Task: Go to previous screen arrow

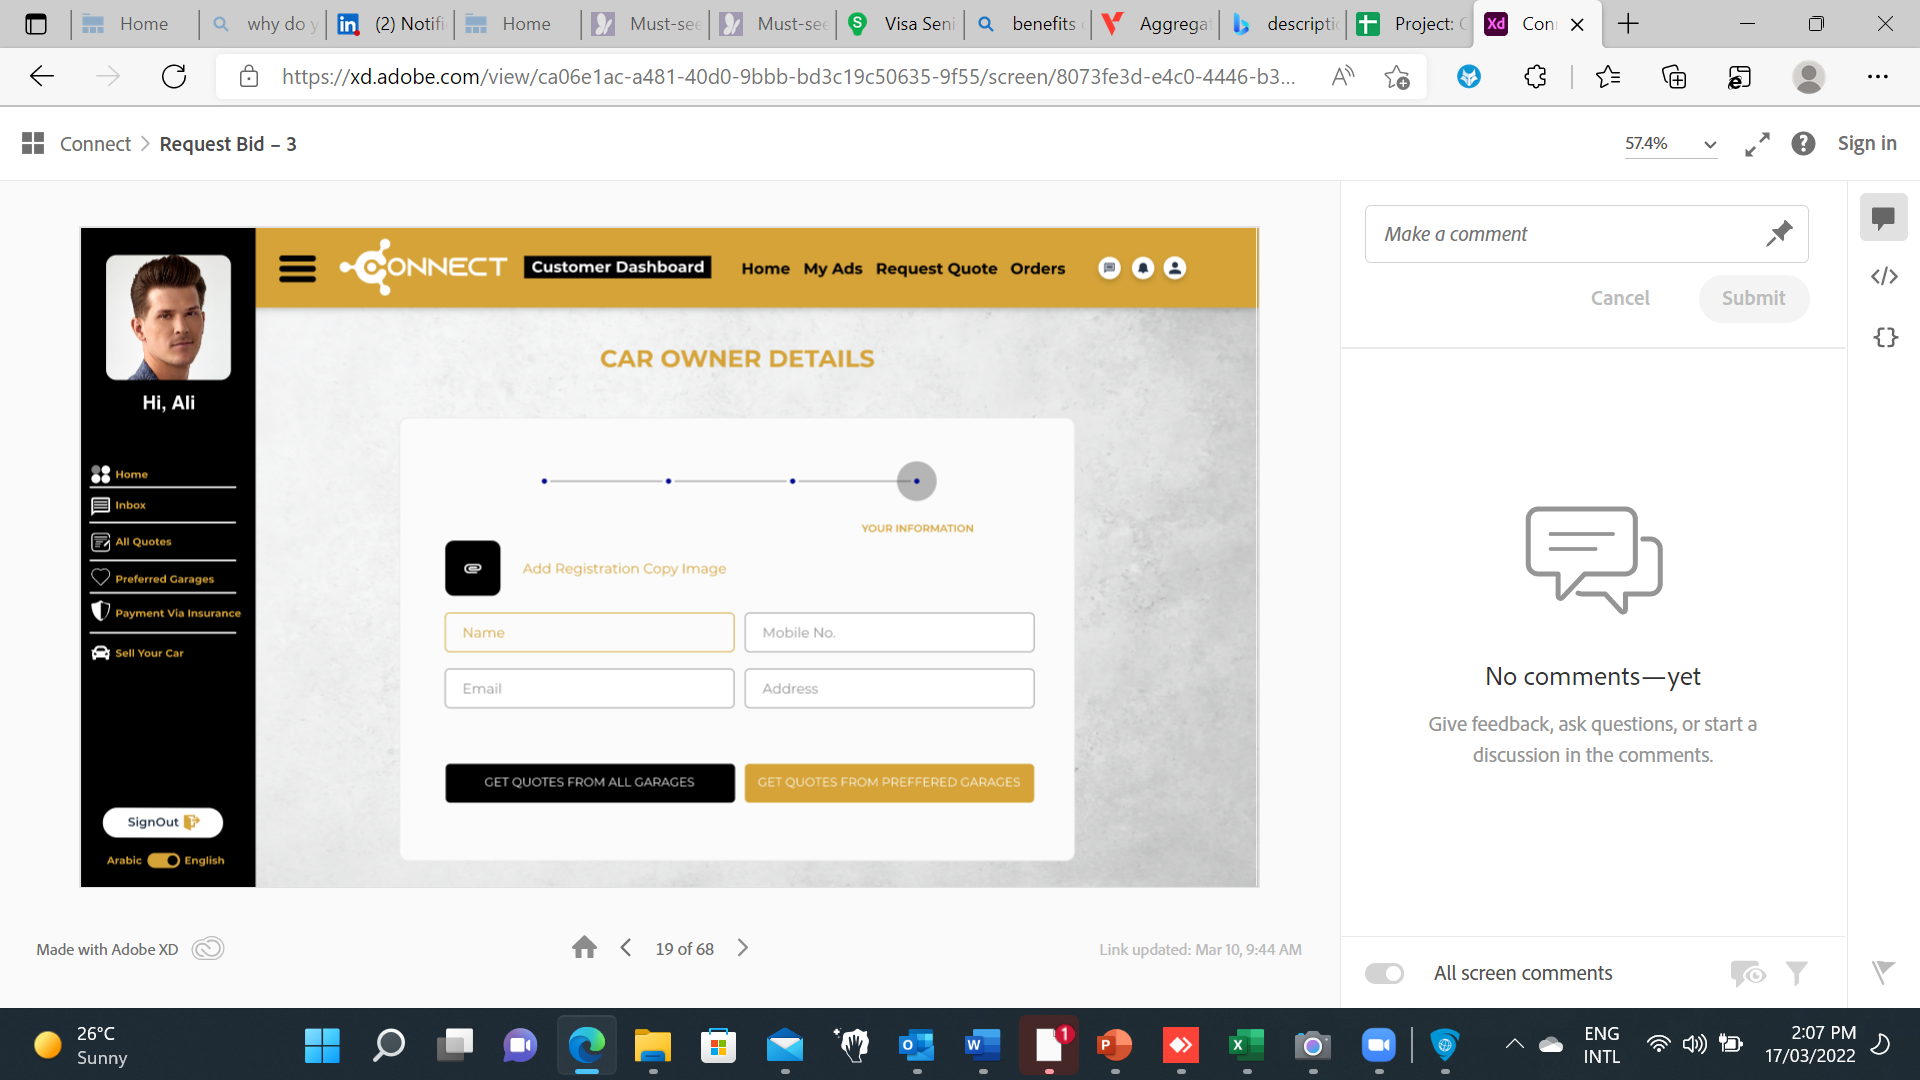Action: pos(626,948)
